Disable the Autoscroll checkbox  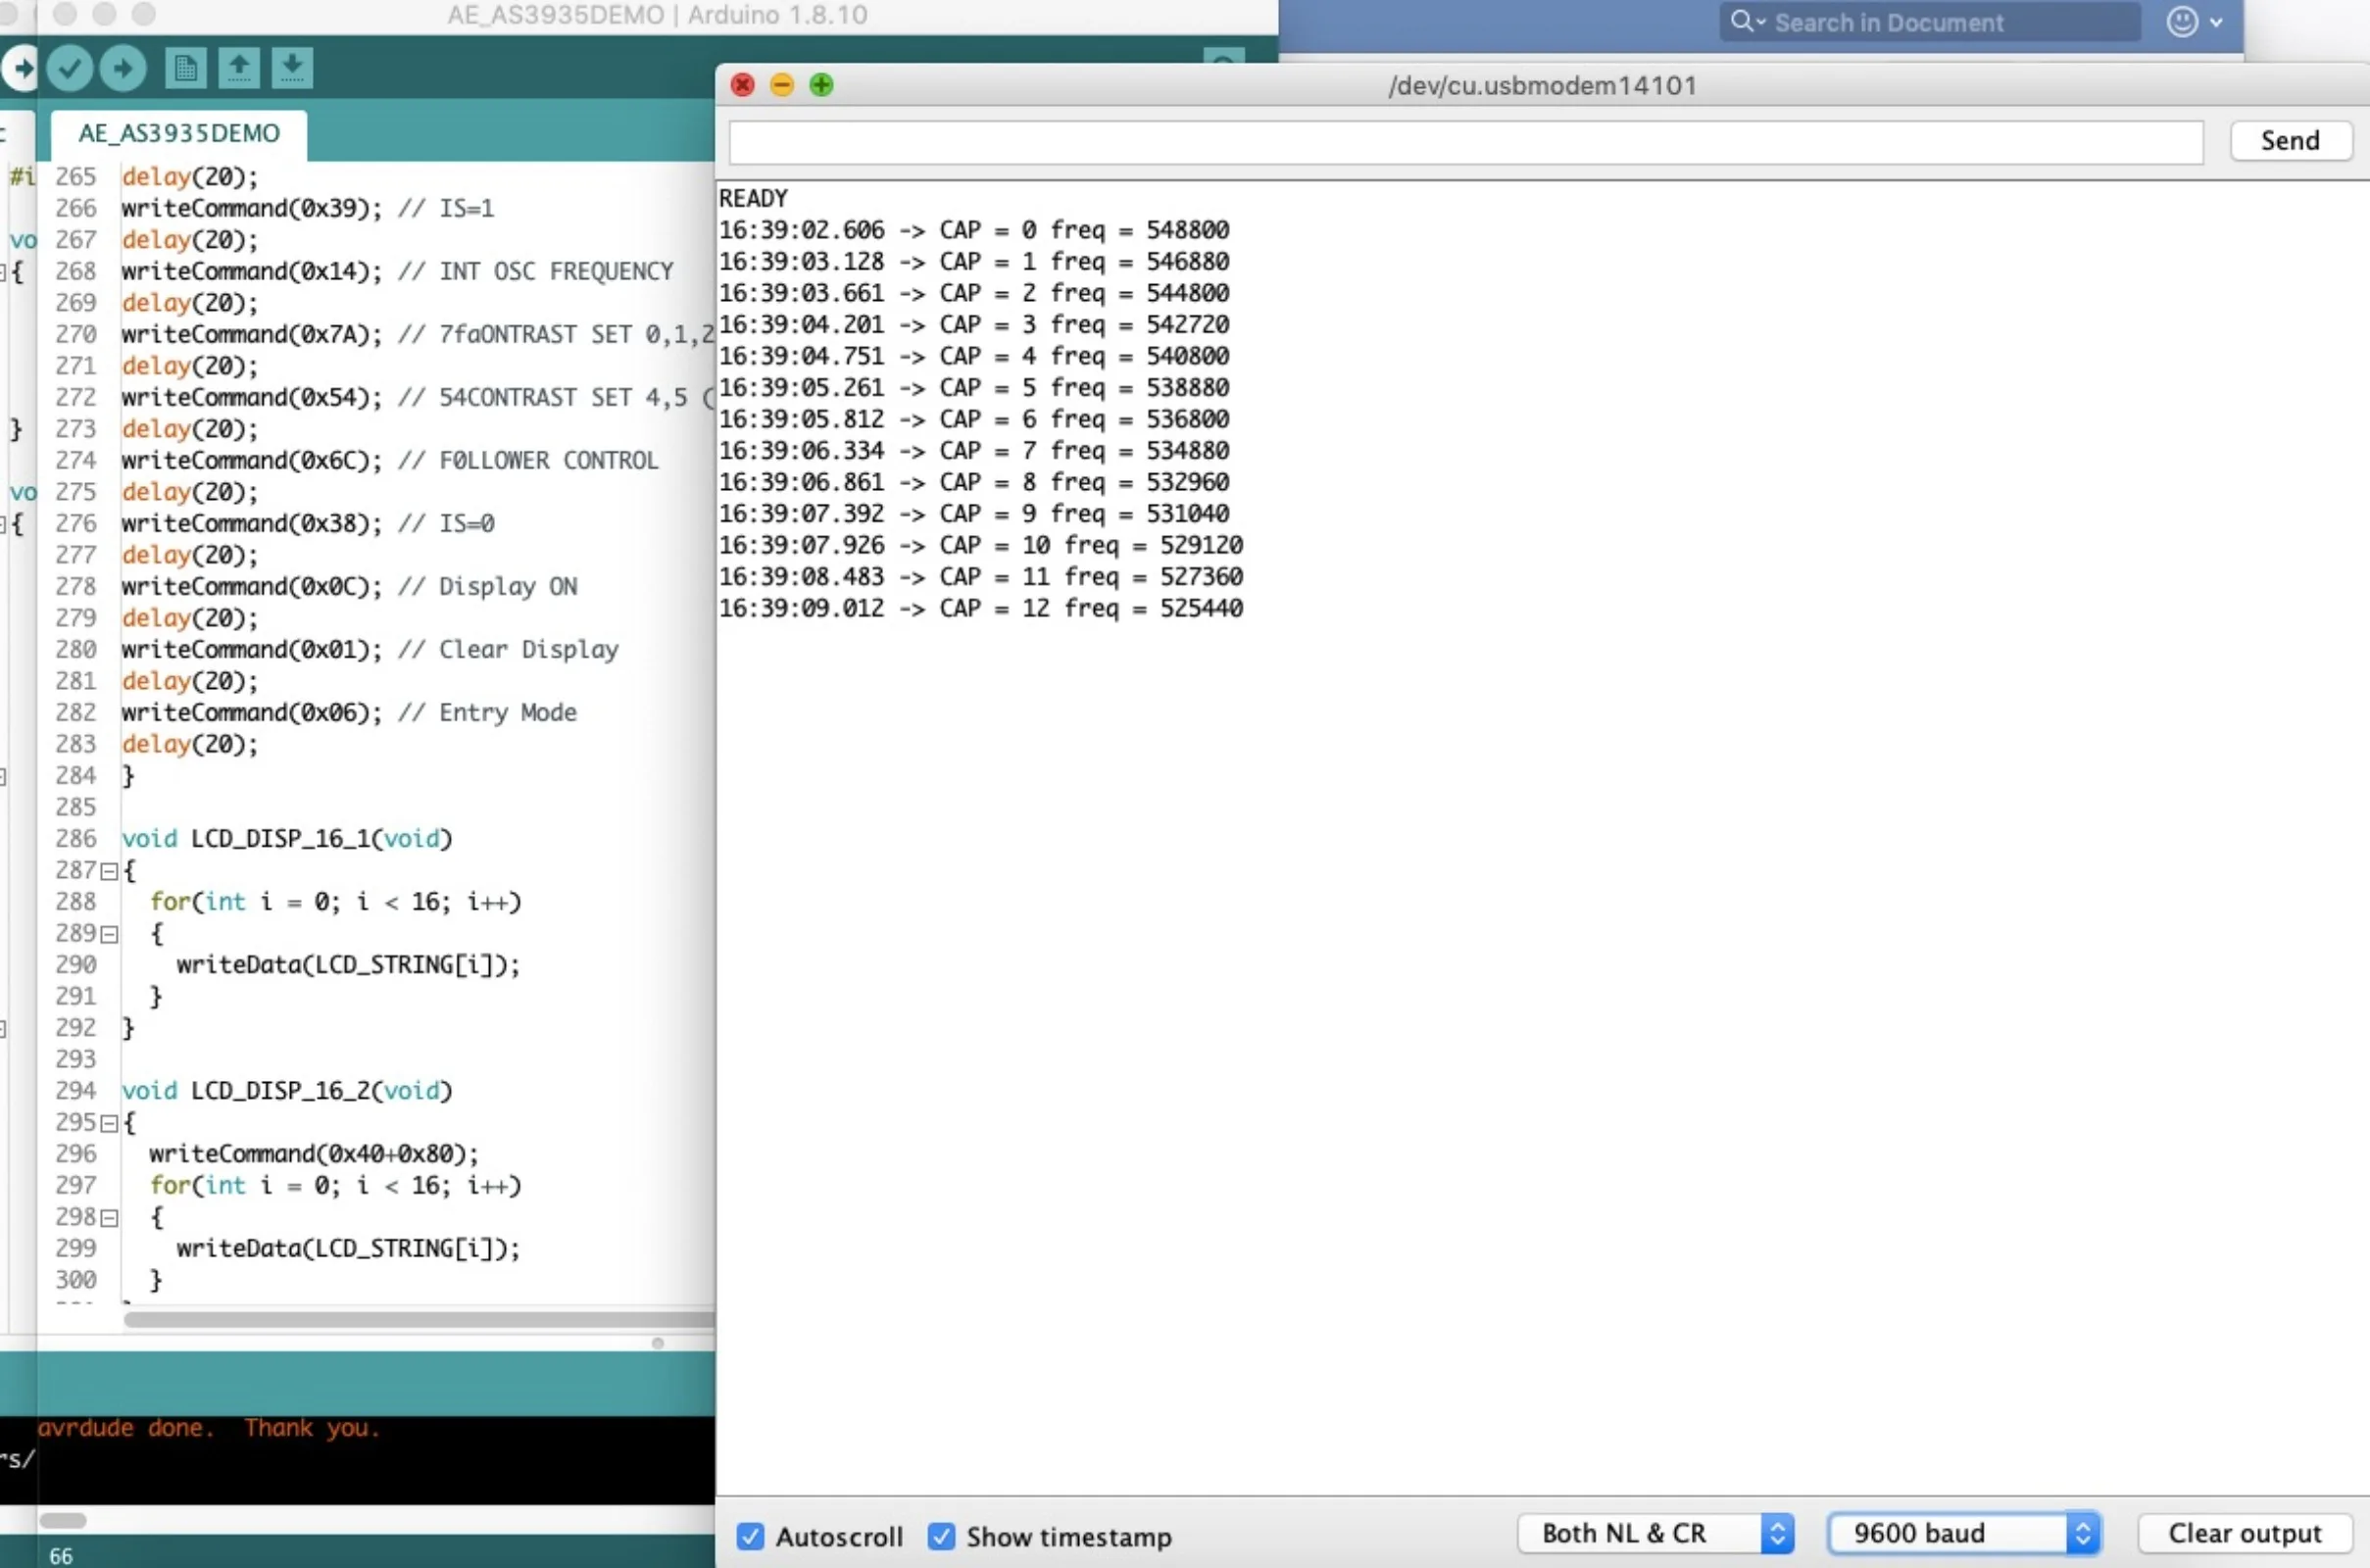pos(750,1536)
